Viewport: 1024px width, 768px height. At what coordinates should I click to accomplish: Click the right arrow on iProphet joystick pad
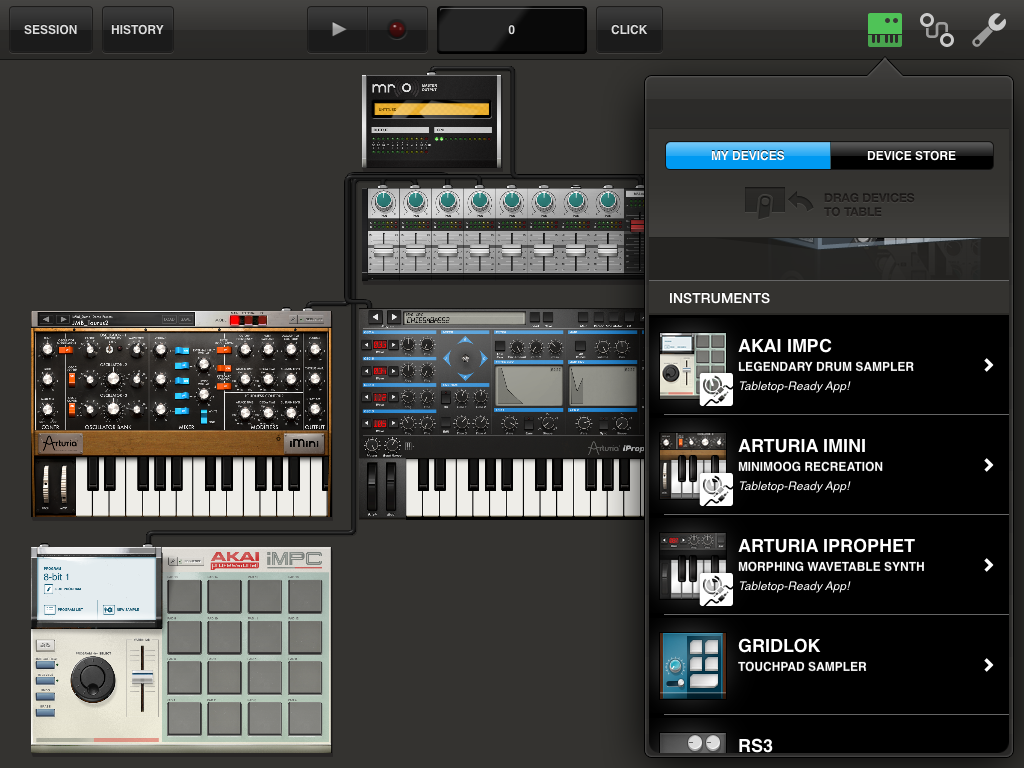click(x=484, y=358)
